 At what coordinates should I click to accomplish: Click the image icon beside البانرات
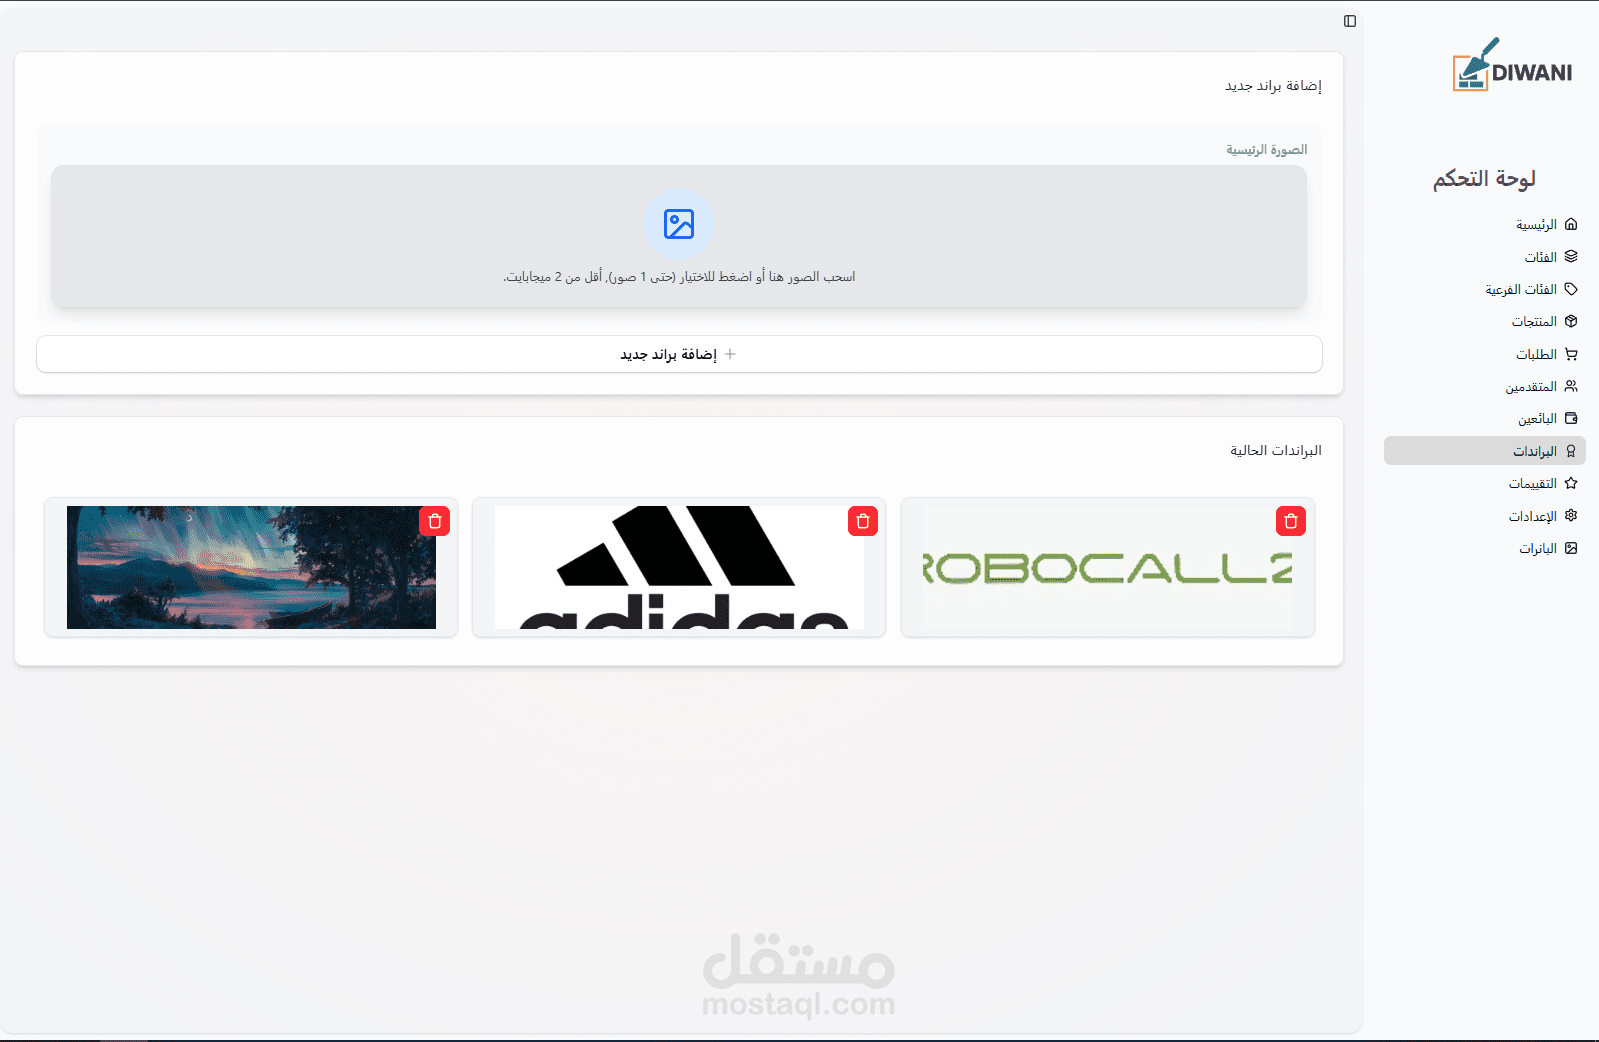(x=1571, y=548)
